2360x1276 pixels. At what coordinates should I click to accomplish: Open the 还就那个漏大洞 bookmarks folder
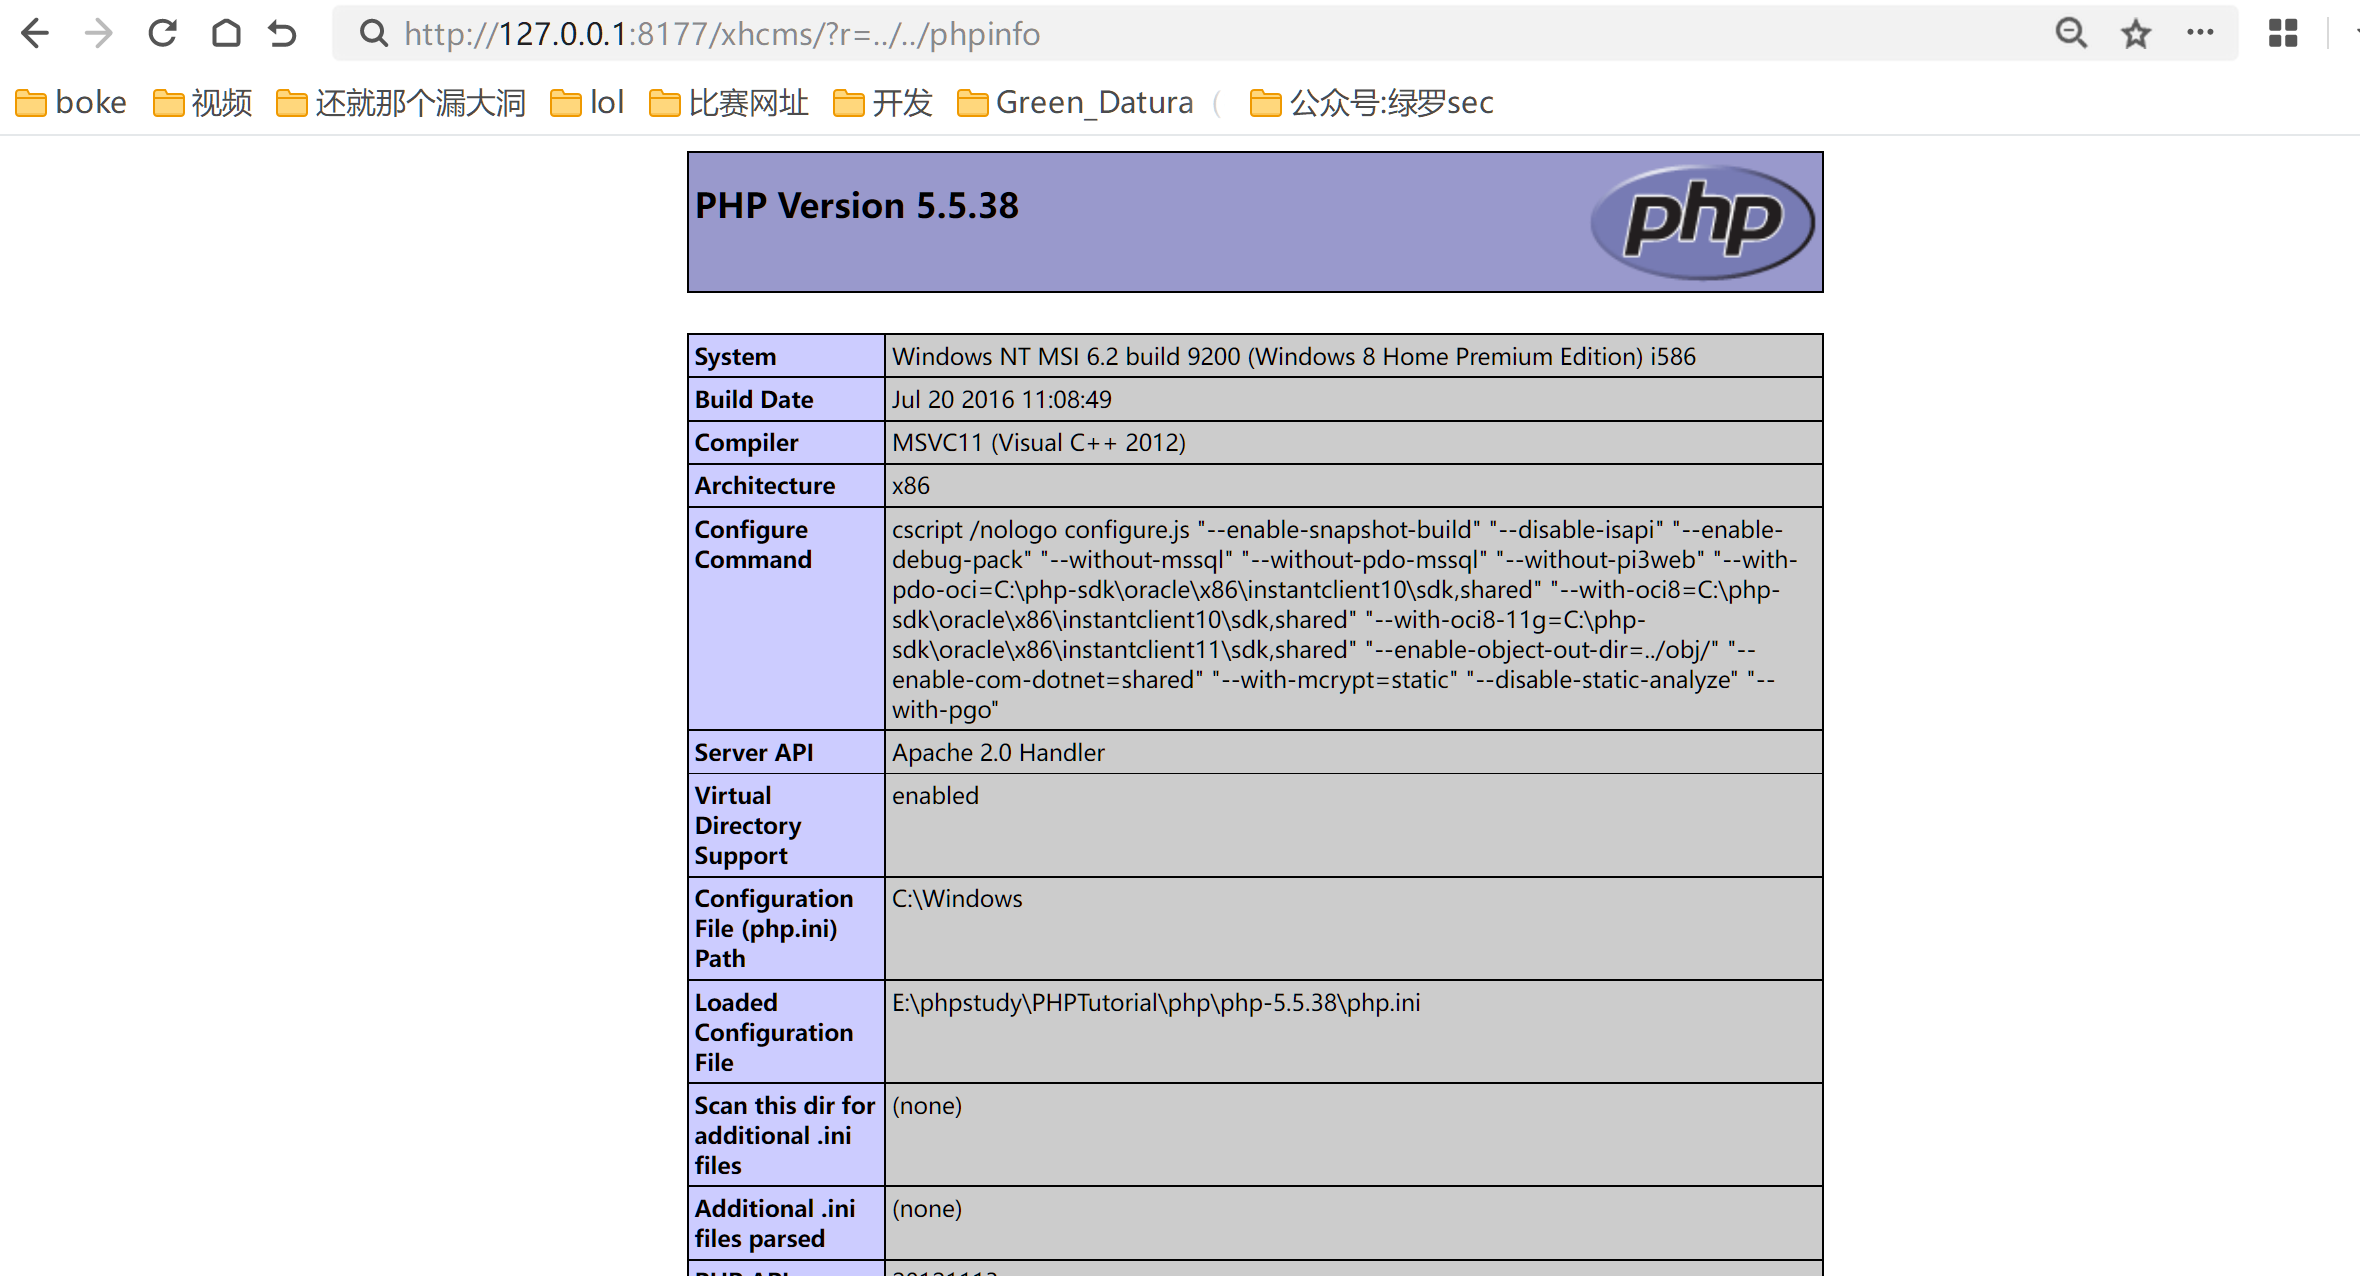[x=400, y=101]
